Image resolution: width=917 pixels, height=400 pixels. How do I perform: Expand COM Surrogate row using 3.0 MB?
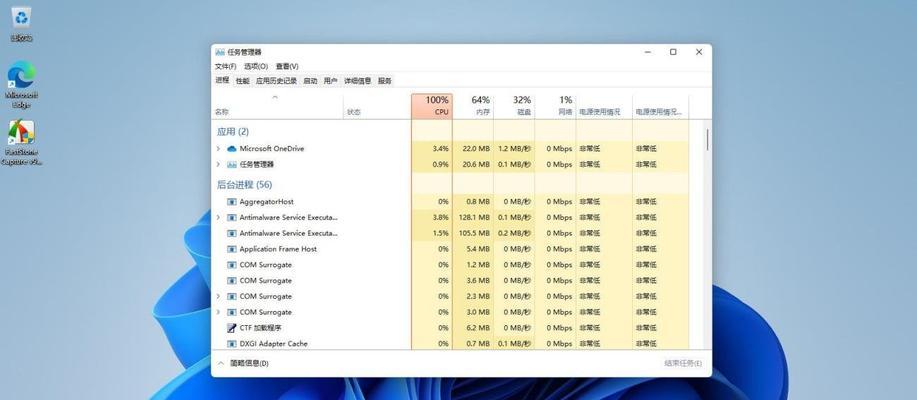coord(218,312)
